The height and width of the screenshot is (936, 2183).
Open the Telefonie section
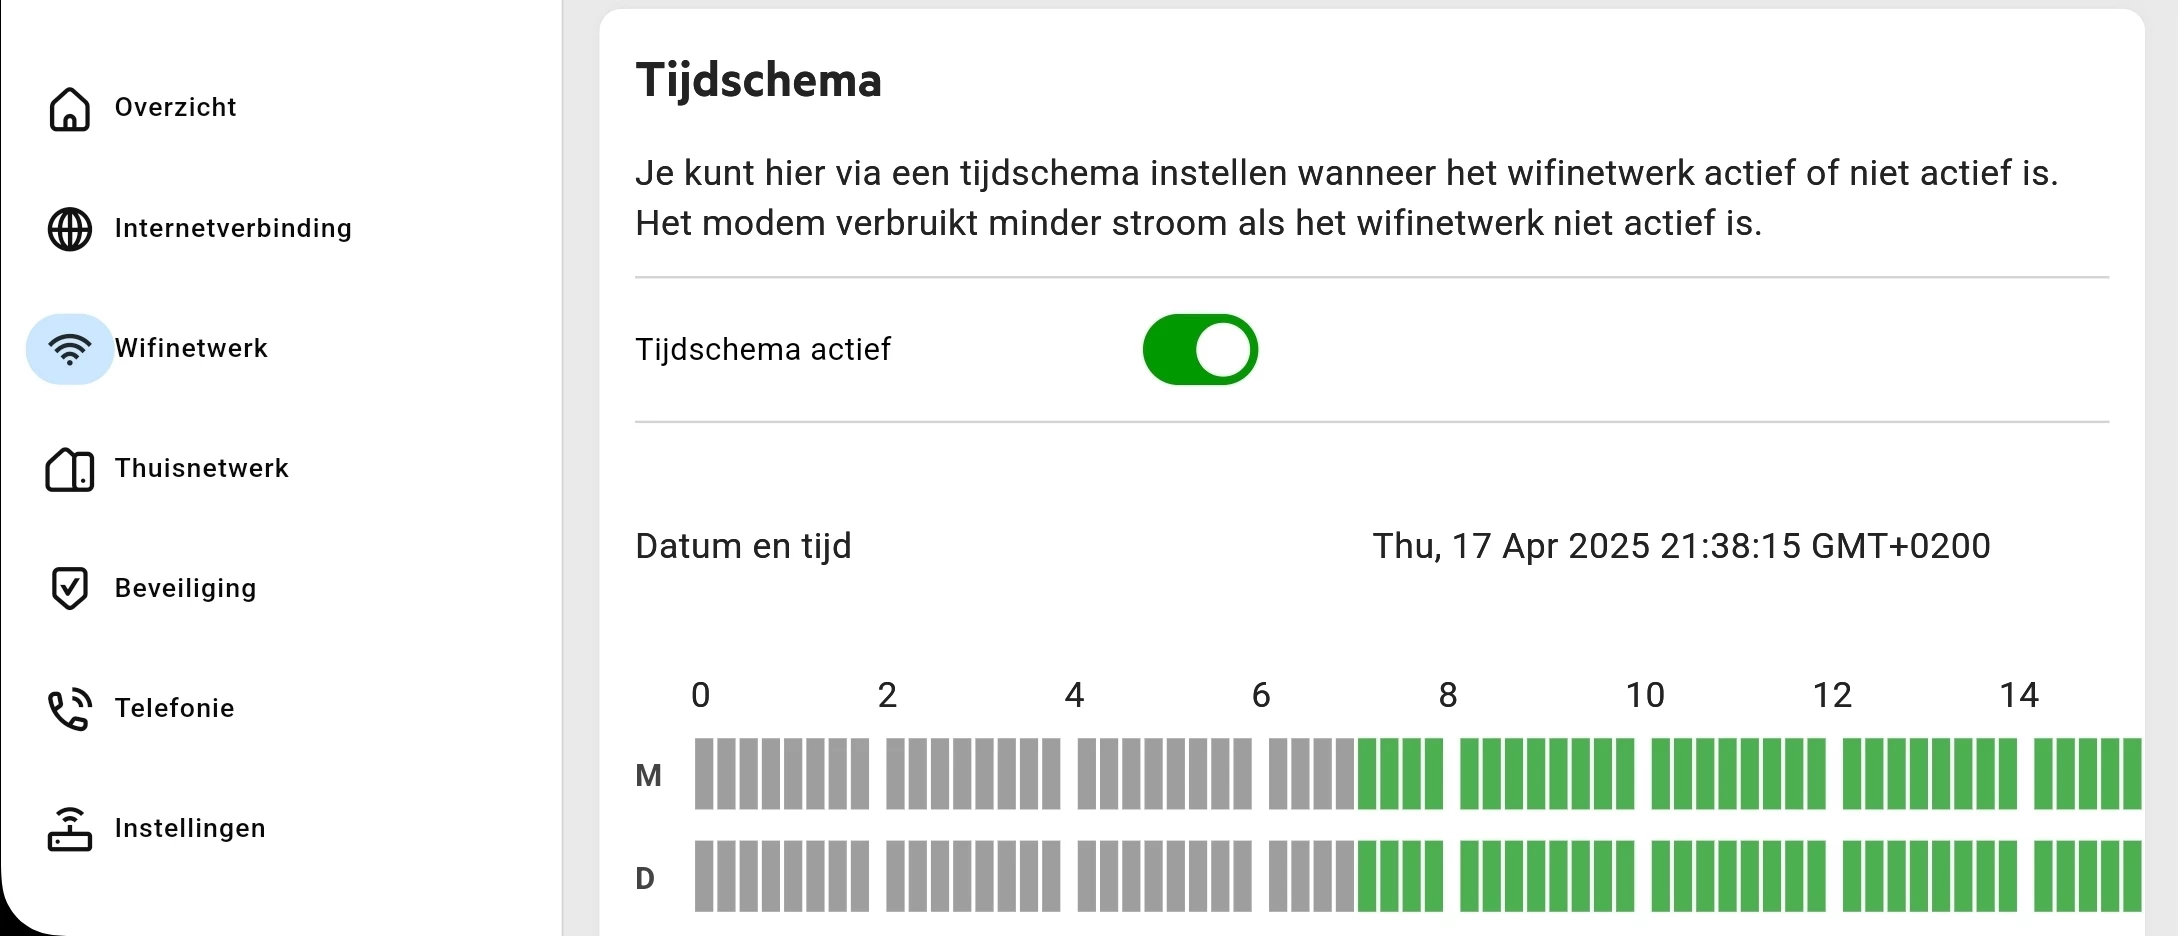point(174,708)
